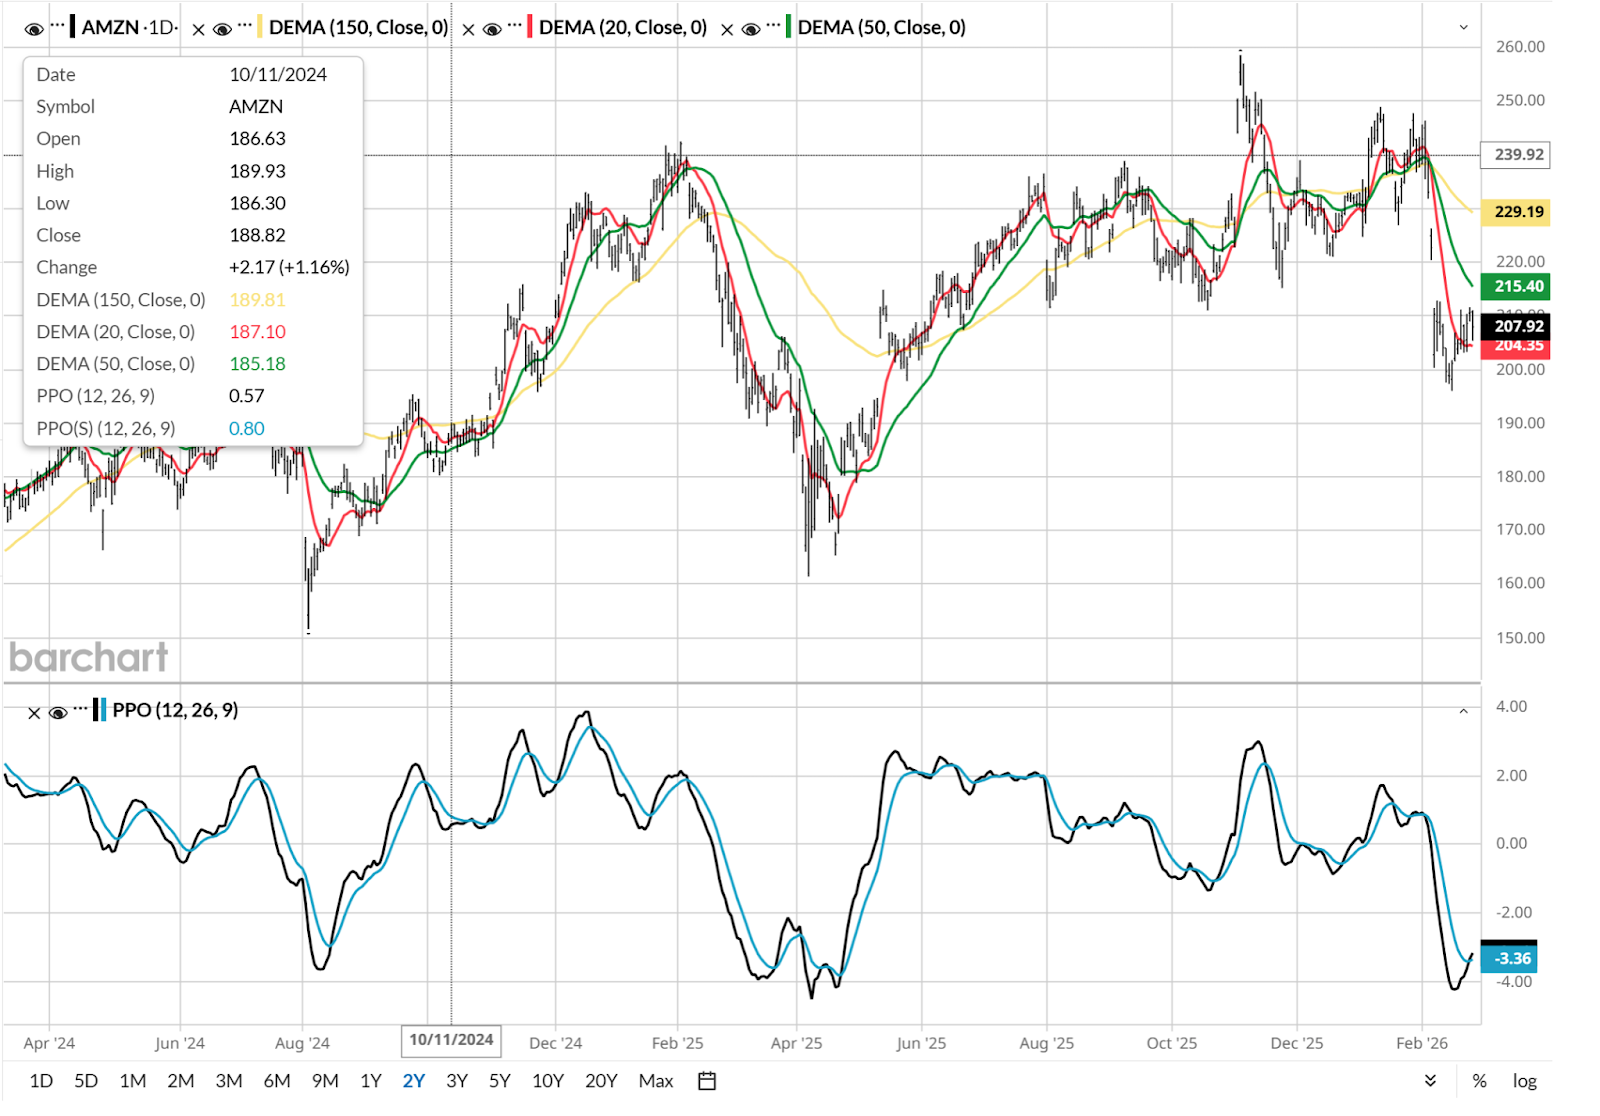Close the PPO (12, 26, 9) indicator pane
The width and height of the screenshot is (1600, 1116).
pos(34,712)
